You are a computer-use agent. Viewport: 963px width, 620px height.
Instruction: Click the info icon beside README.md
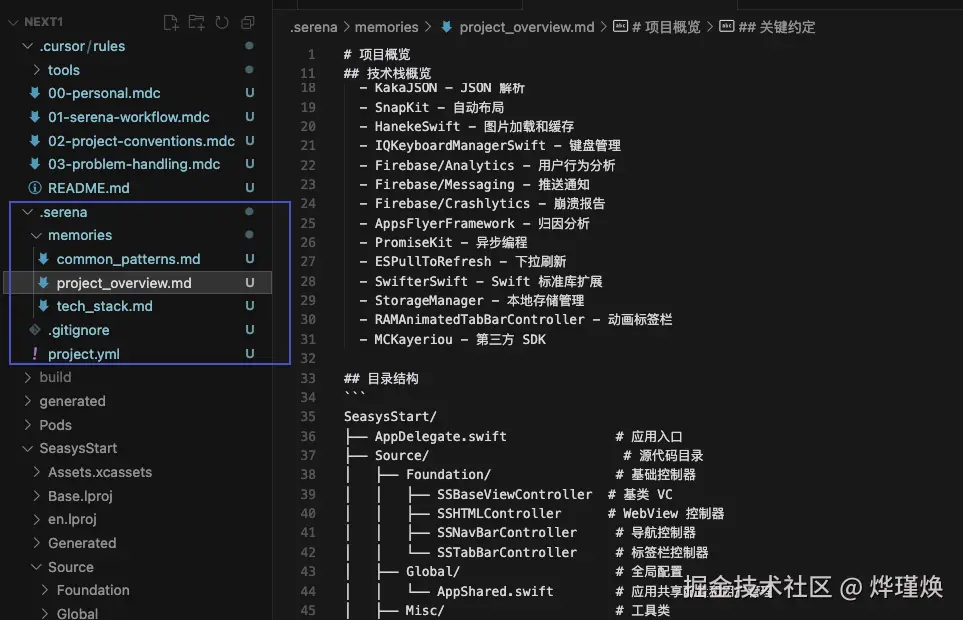35,188
